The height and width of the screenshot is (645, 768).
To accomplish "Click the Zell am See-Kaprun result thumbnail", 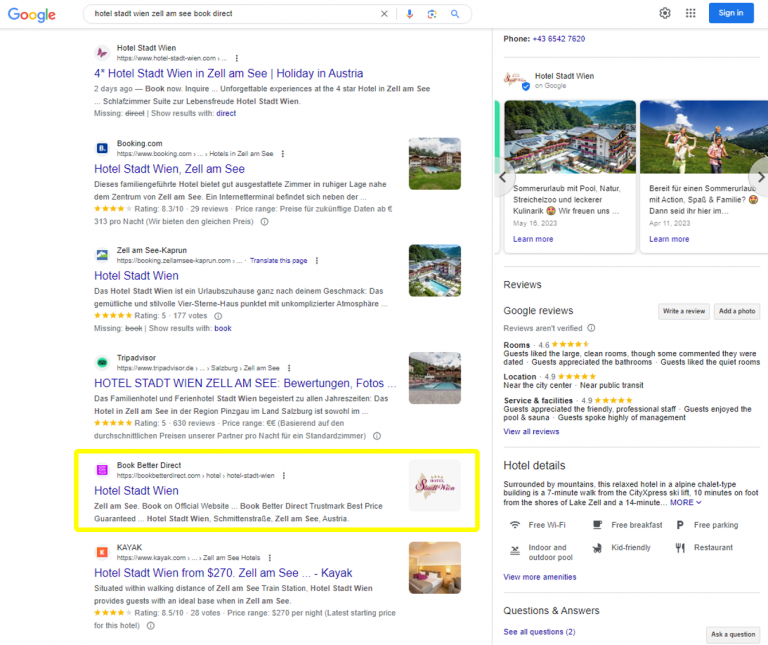I will coord(434,270).
